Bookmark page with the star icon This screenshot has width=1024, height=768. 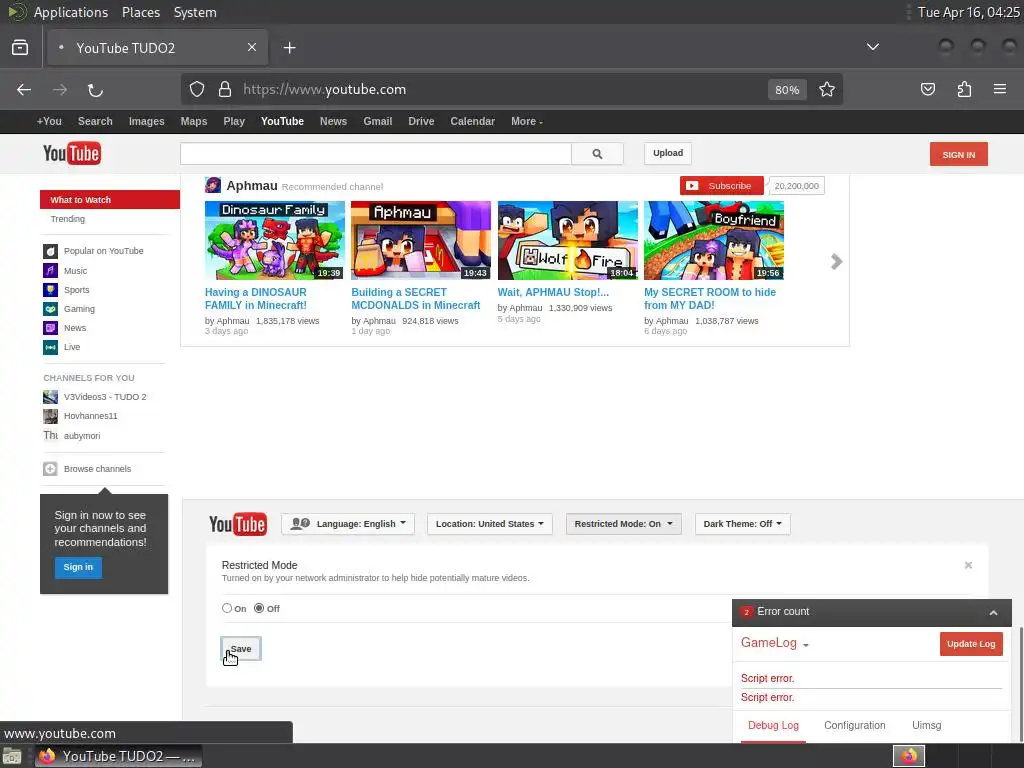827,89
